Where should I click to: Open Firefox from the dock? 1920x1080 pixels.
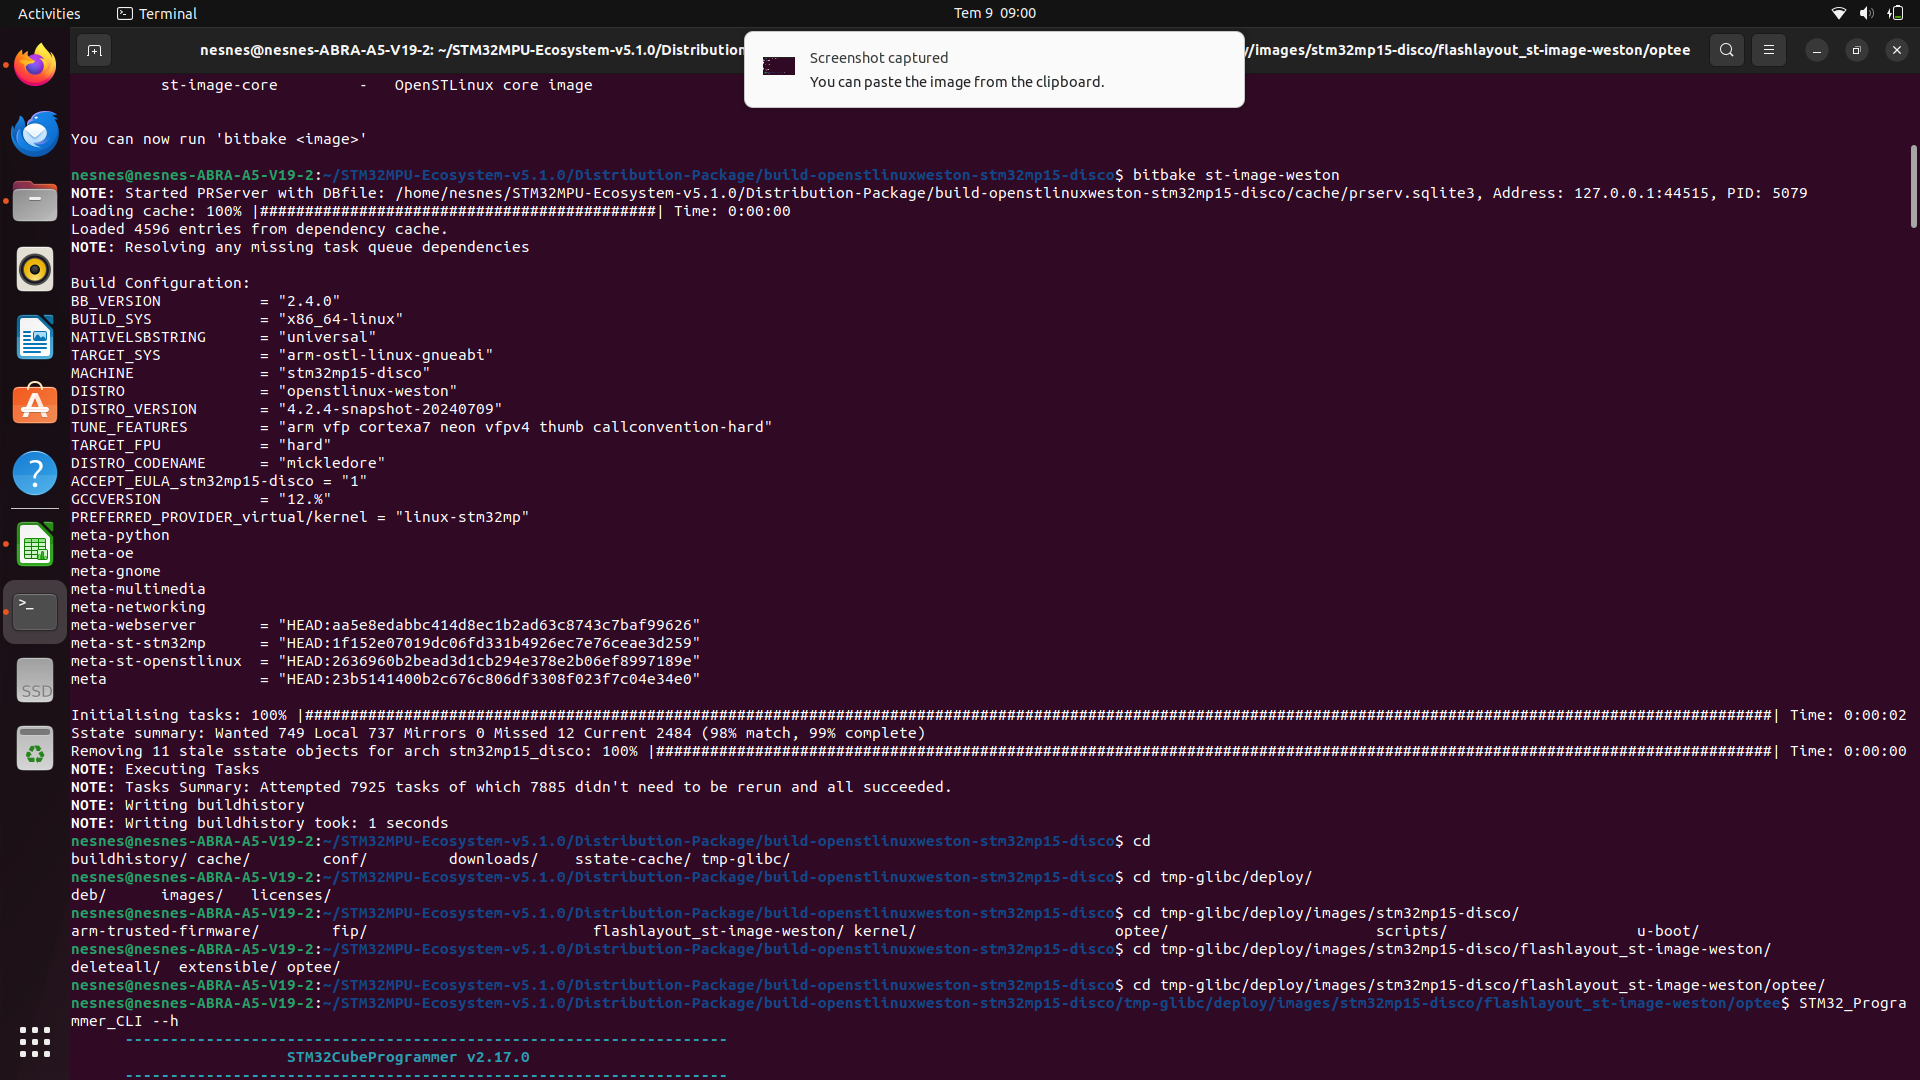(x=35, y=66)
